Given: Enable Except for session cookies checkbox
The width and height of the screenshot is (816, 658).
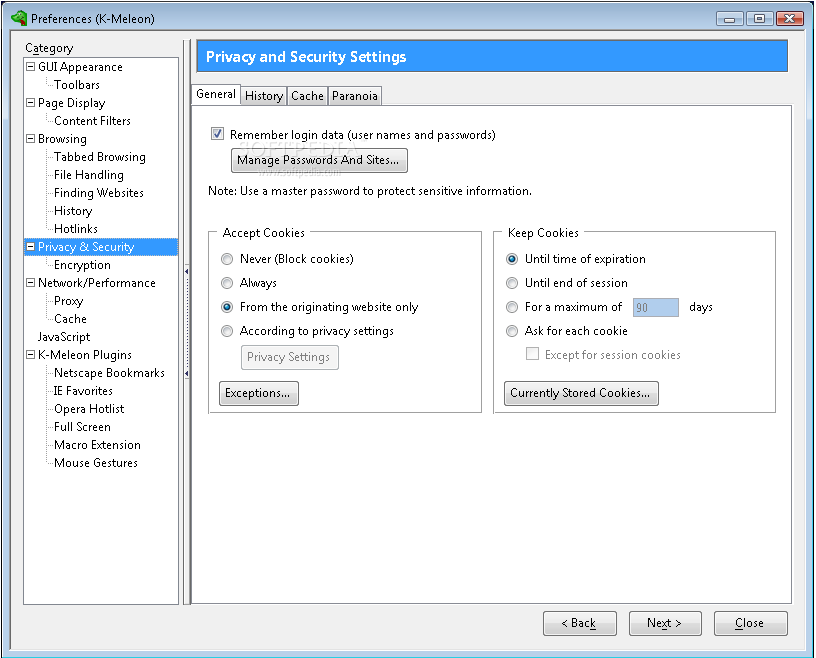Looking at the screenshot, I should point(532,354).
